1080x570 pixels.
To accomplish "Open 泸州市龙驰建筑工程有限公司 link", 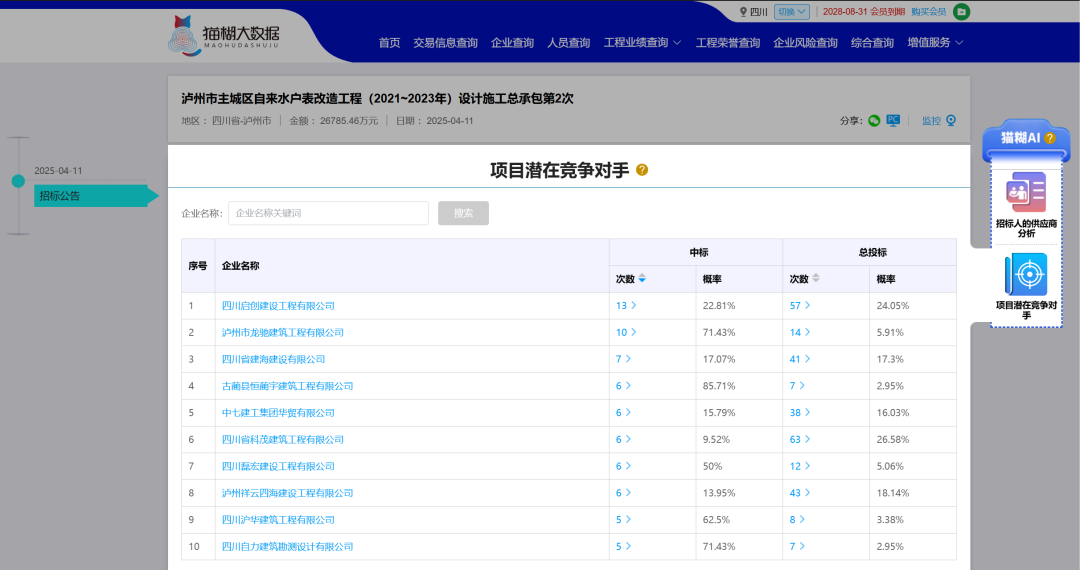I will [282, 332].
